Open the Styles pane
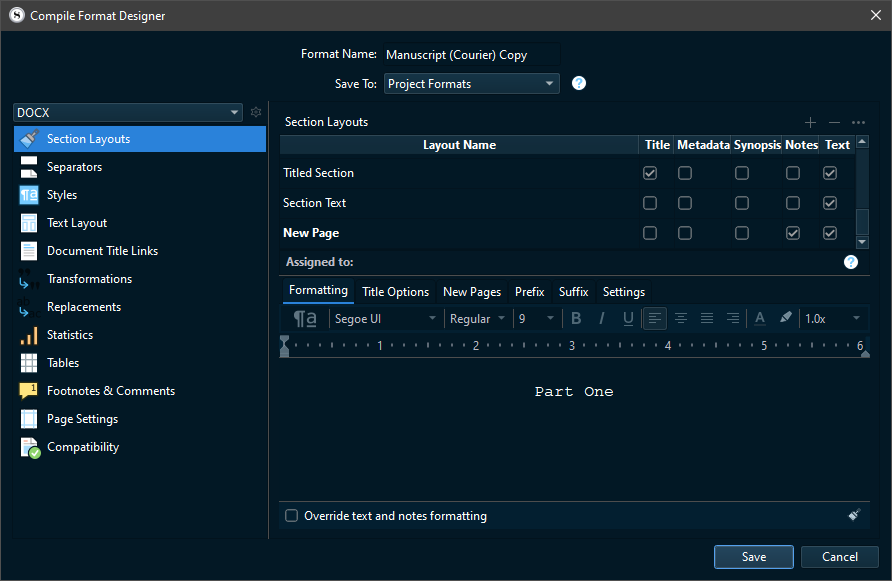The image size is (892, 581). 140,195
